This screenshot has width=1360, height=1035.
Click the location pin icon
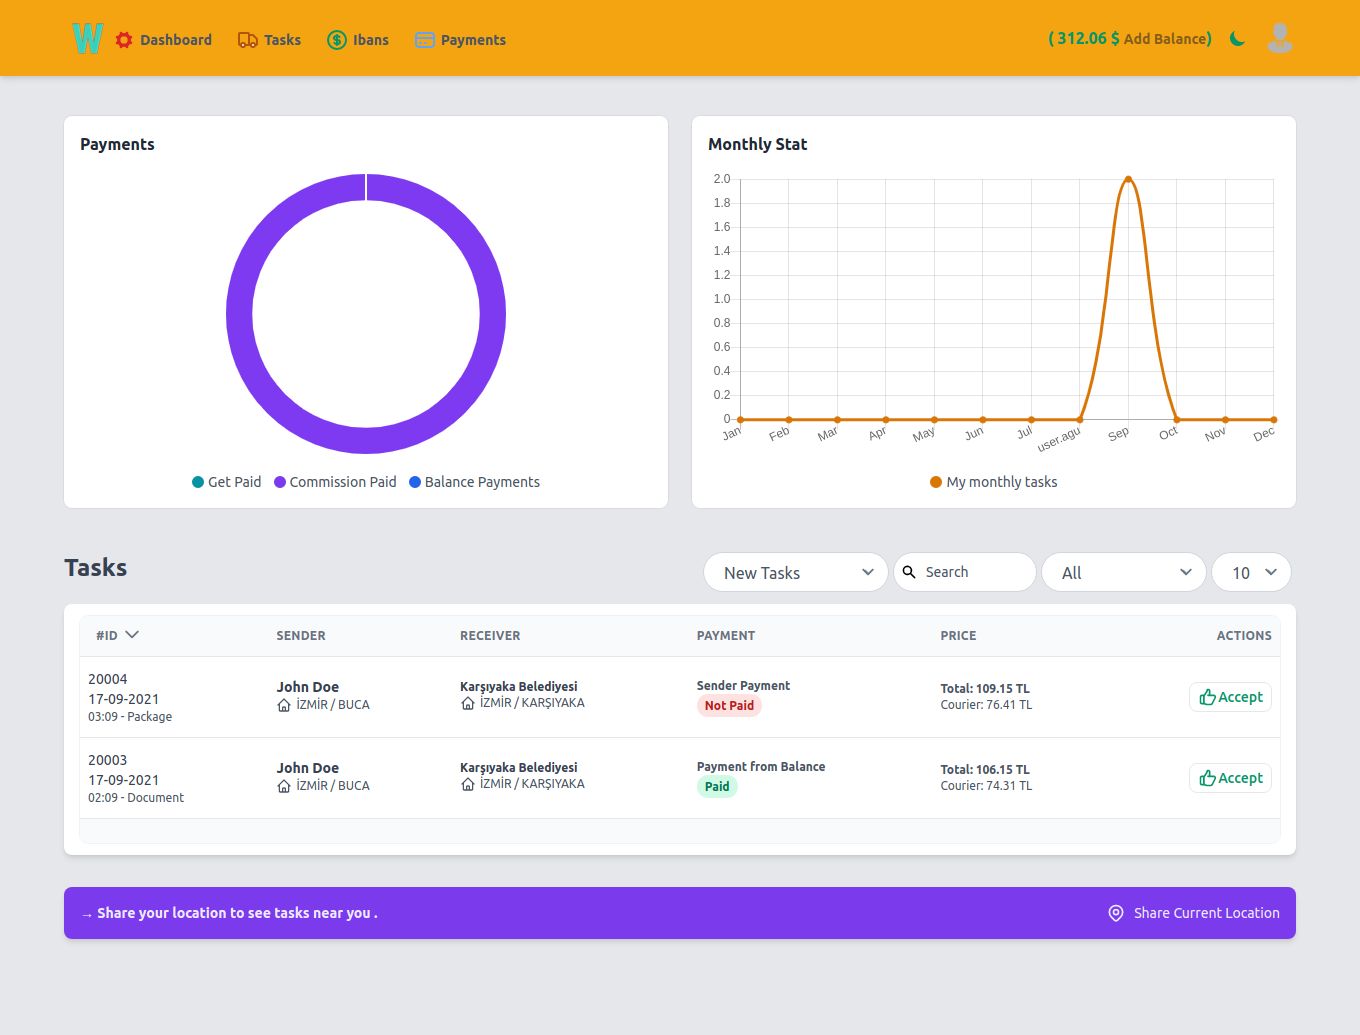click(1116, 913)
